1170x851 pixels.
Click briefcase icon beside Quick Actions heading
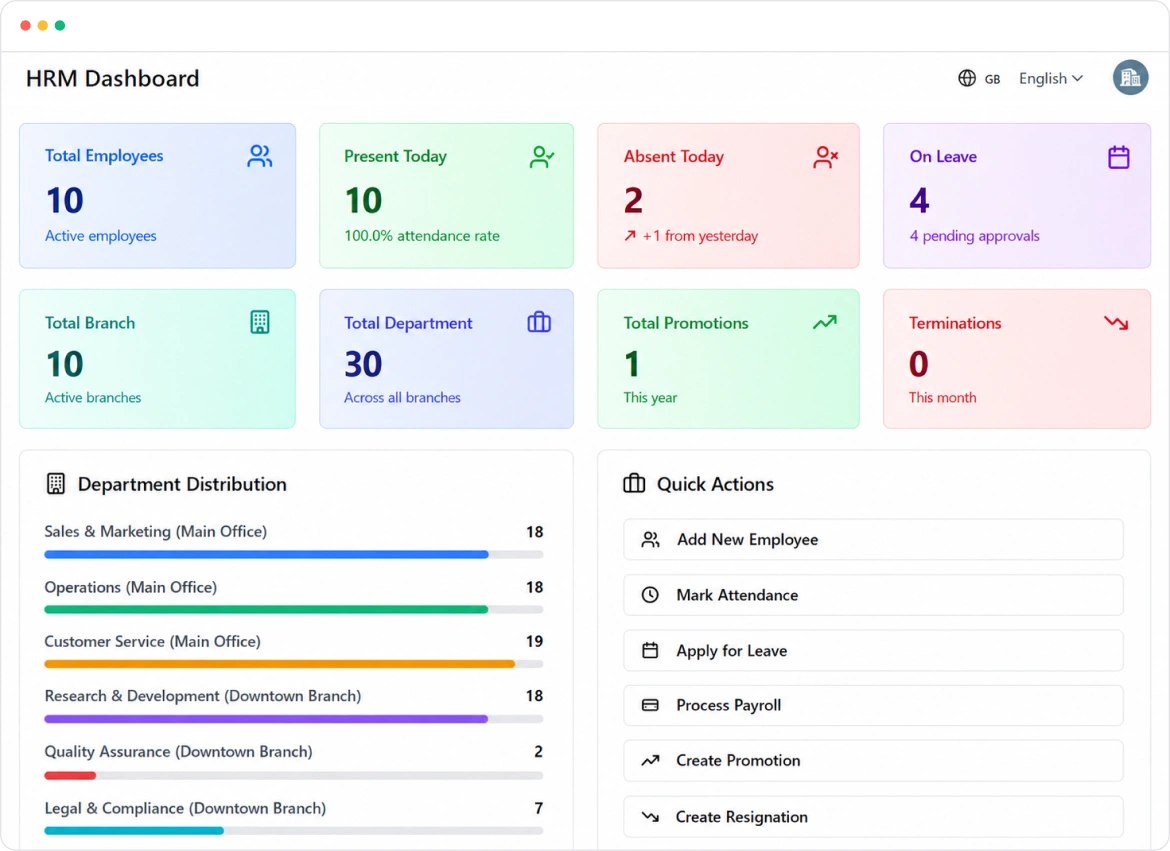coord(634,484)
